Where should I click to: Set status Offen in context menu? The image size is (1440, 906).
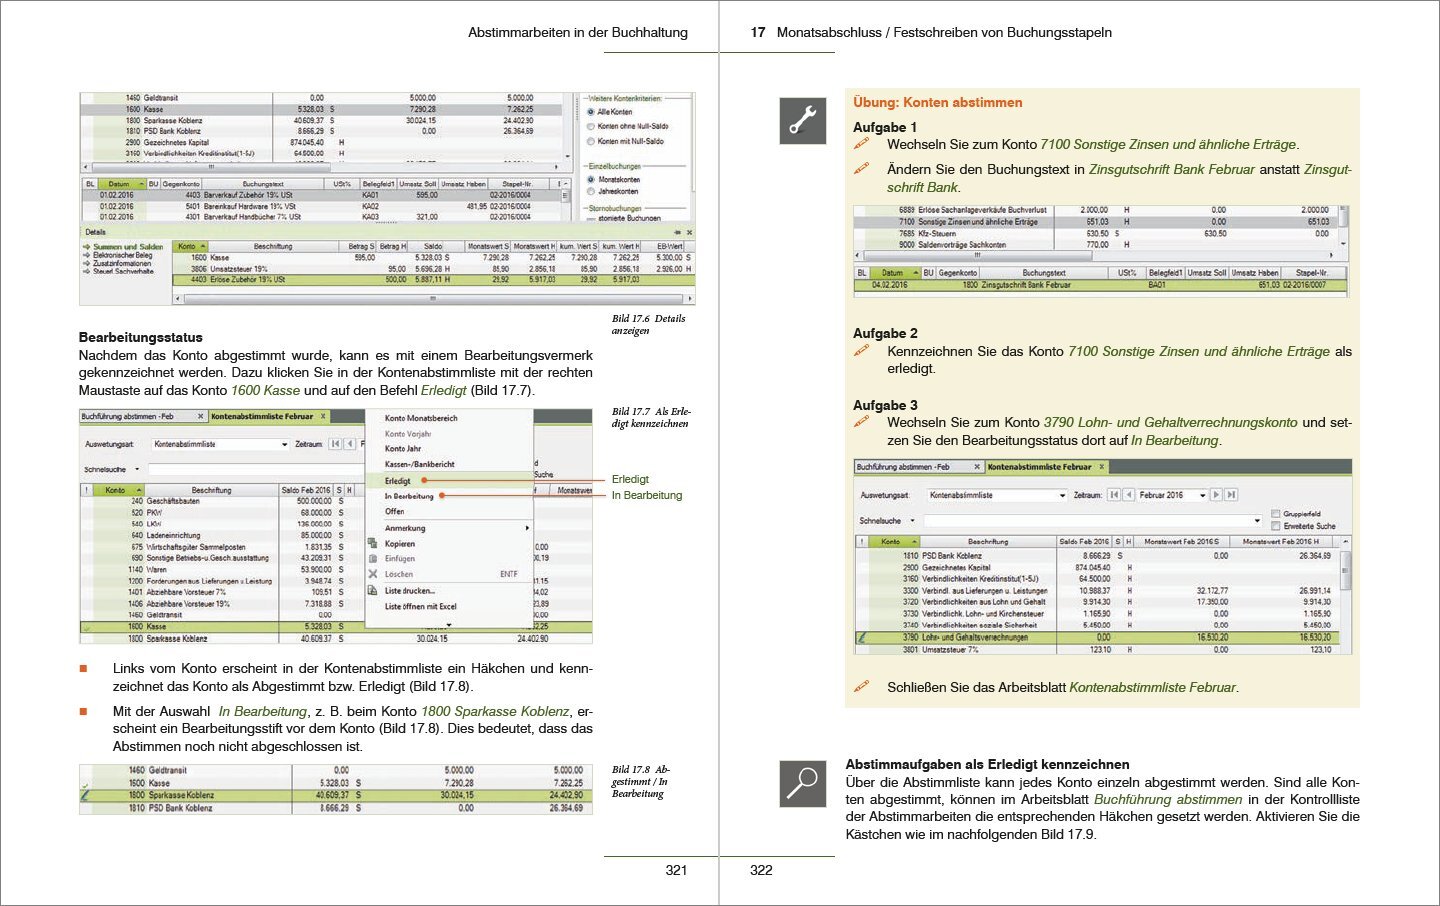[x=394, y=511]
